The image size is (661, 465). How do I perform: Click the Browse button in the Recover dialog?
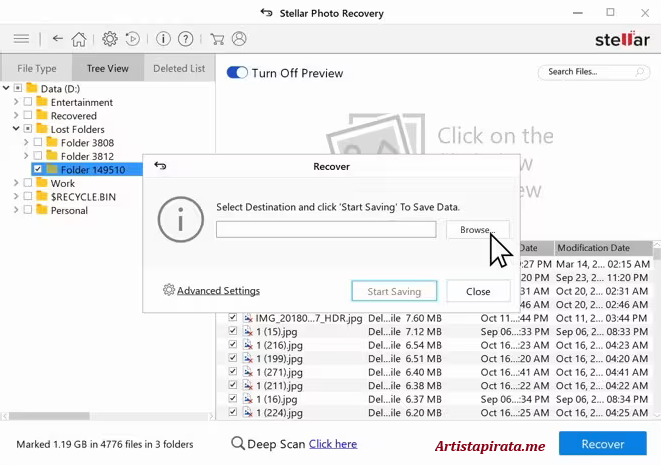pyautogui.click(x=478, y=230)
